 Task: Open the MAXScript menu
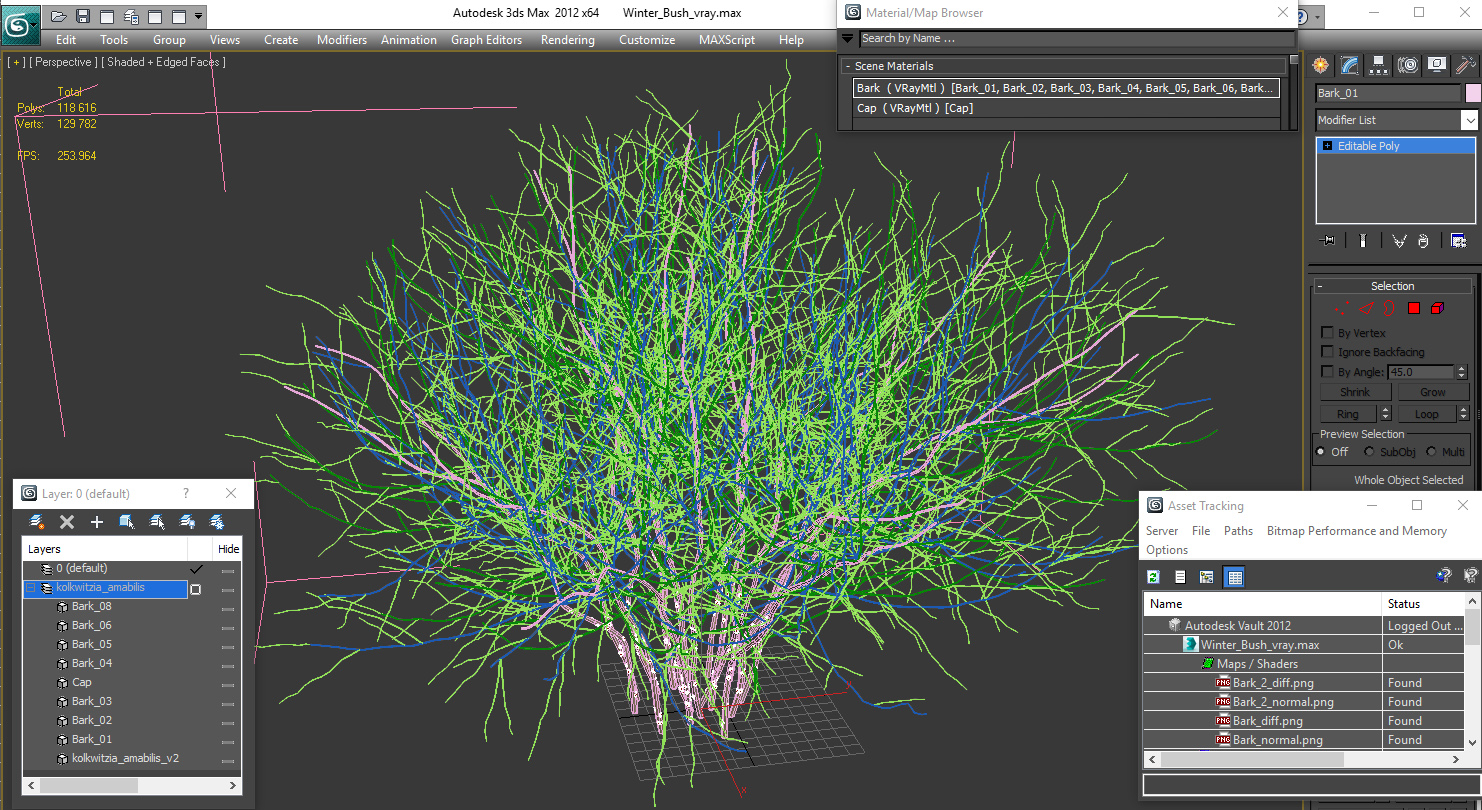point(727,40)
